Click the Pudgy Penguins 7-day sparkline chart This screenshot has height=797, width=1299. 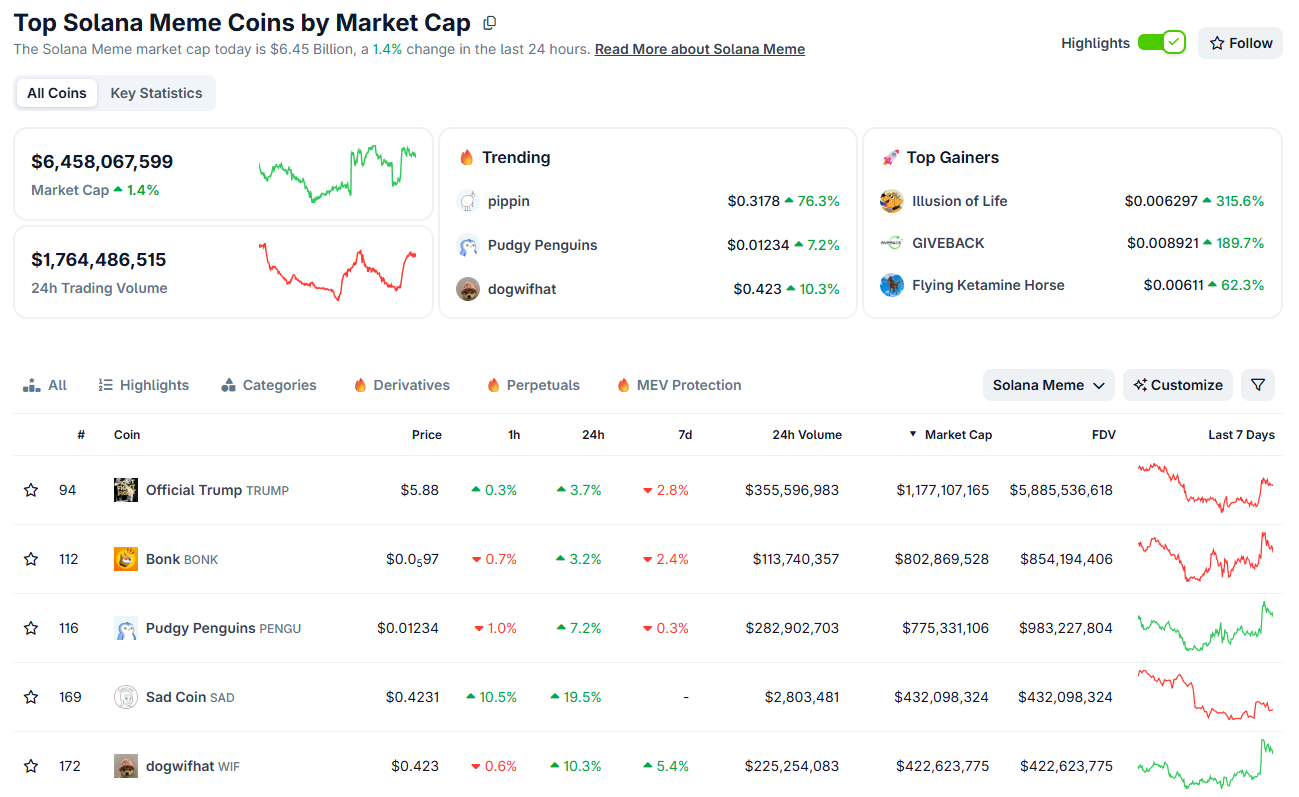click(1207, 627)
